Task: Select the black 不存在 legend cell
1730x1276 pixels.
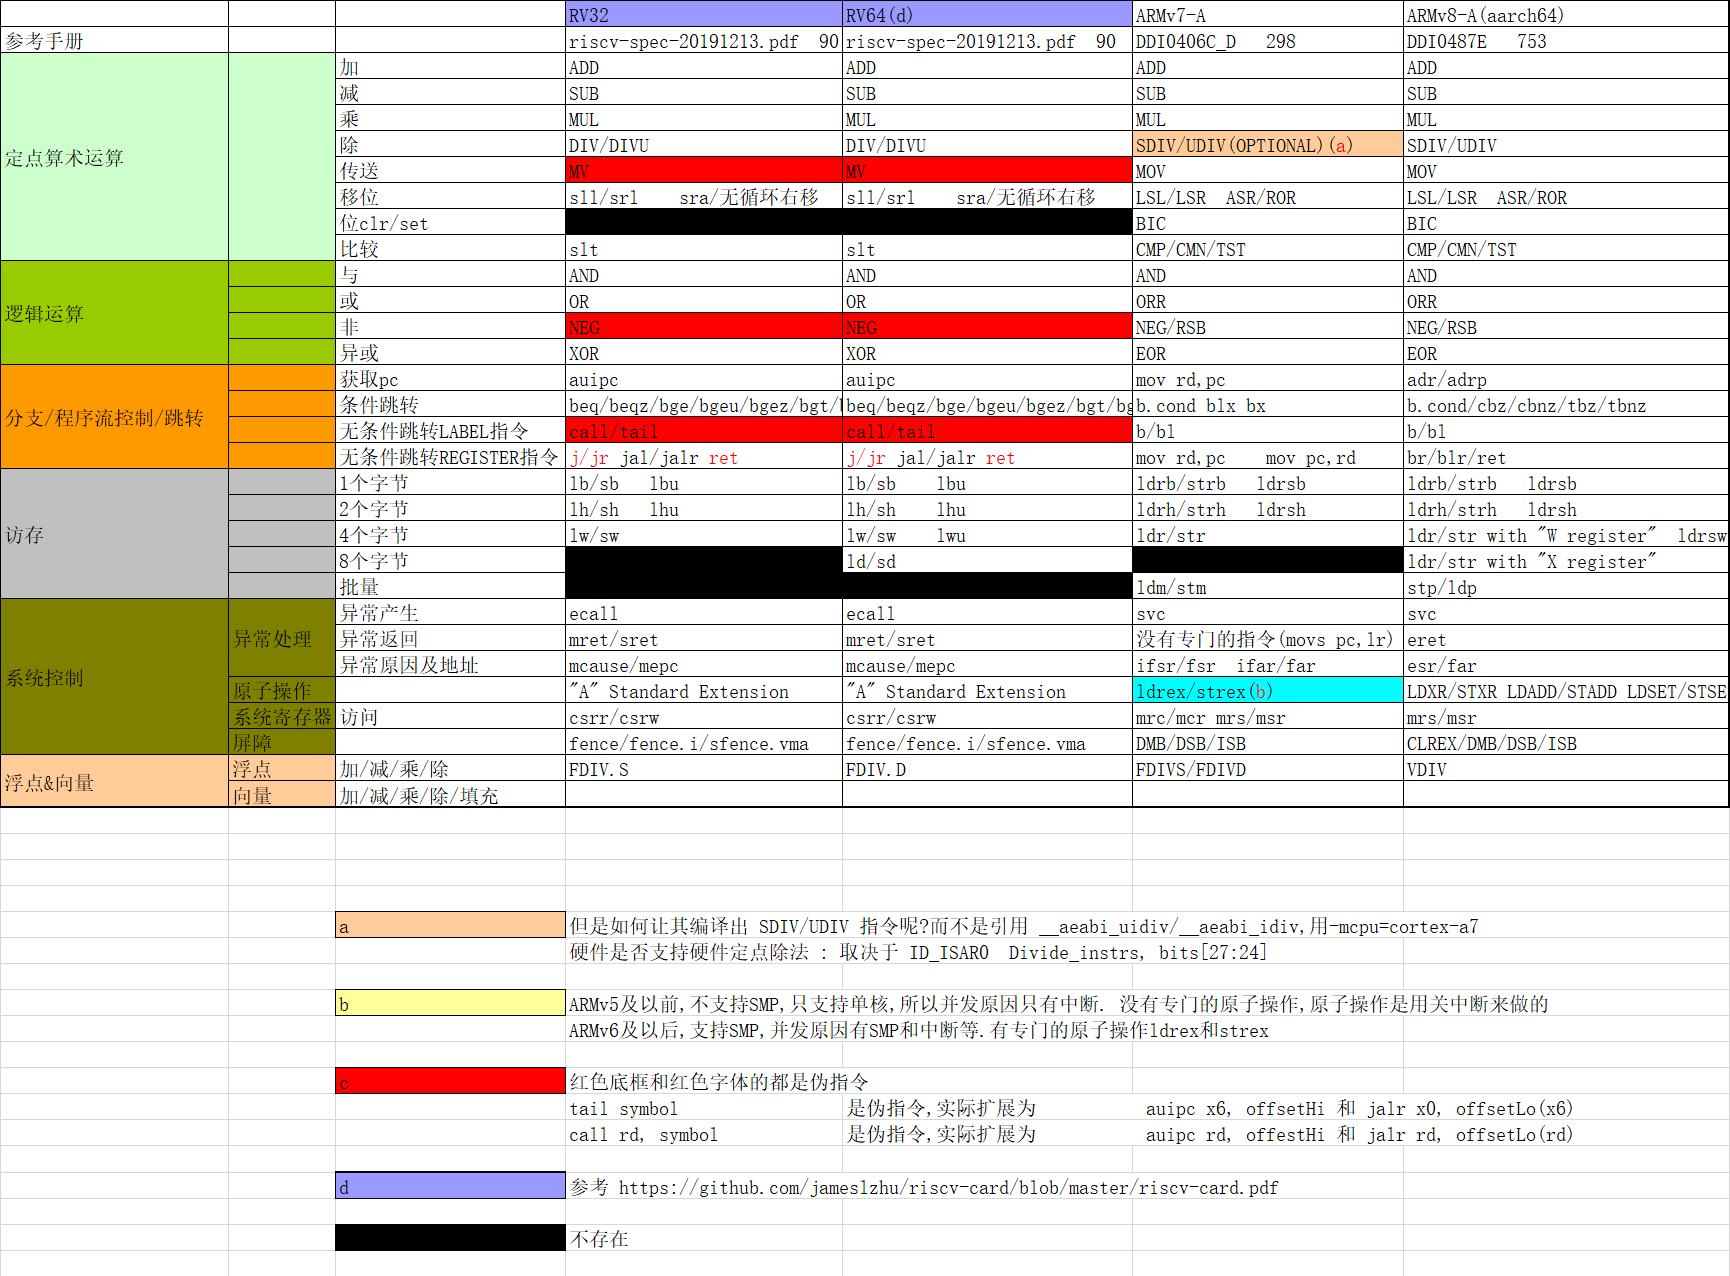Action: click(x=449, y=1238)
